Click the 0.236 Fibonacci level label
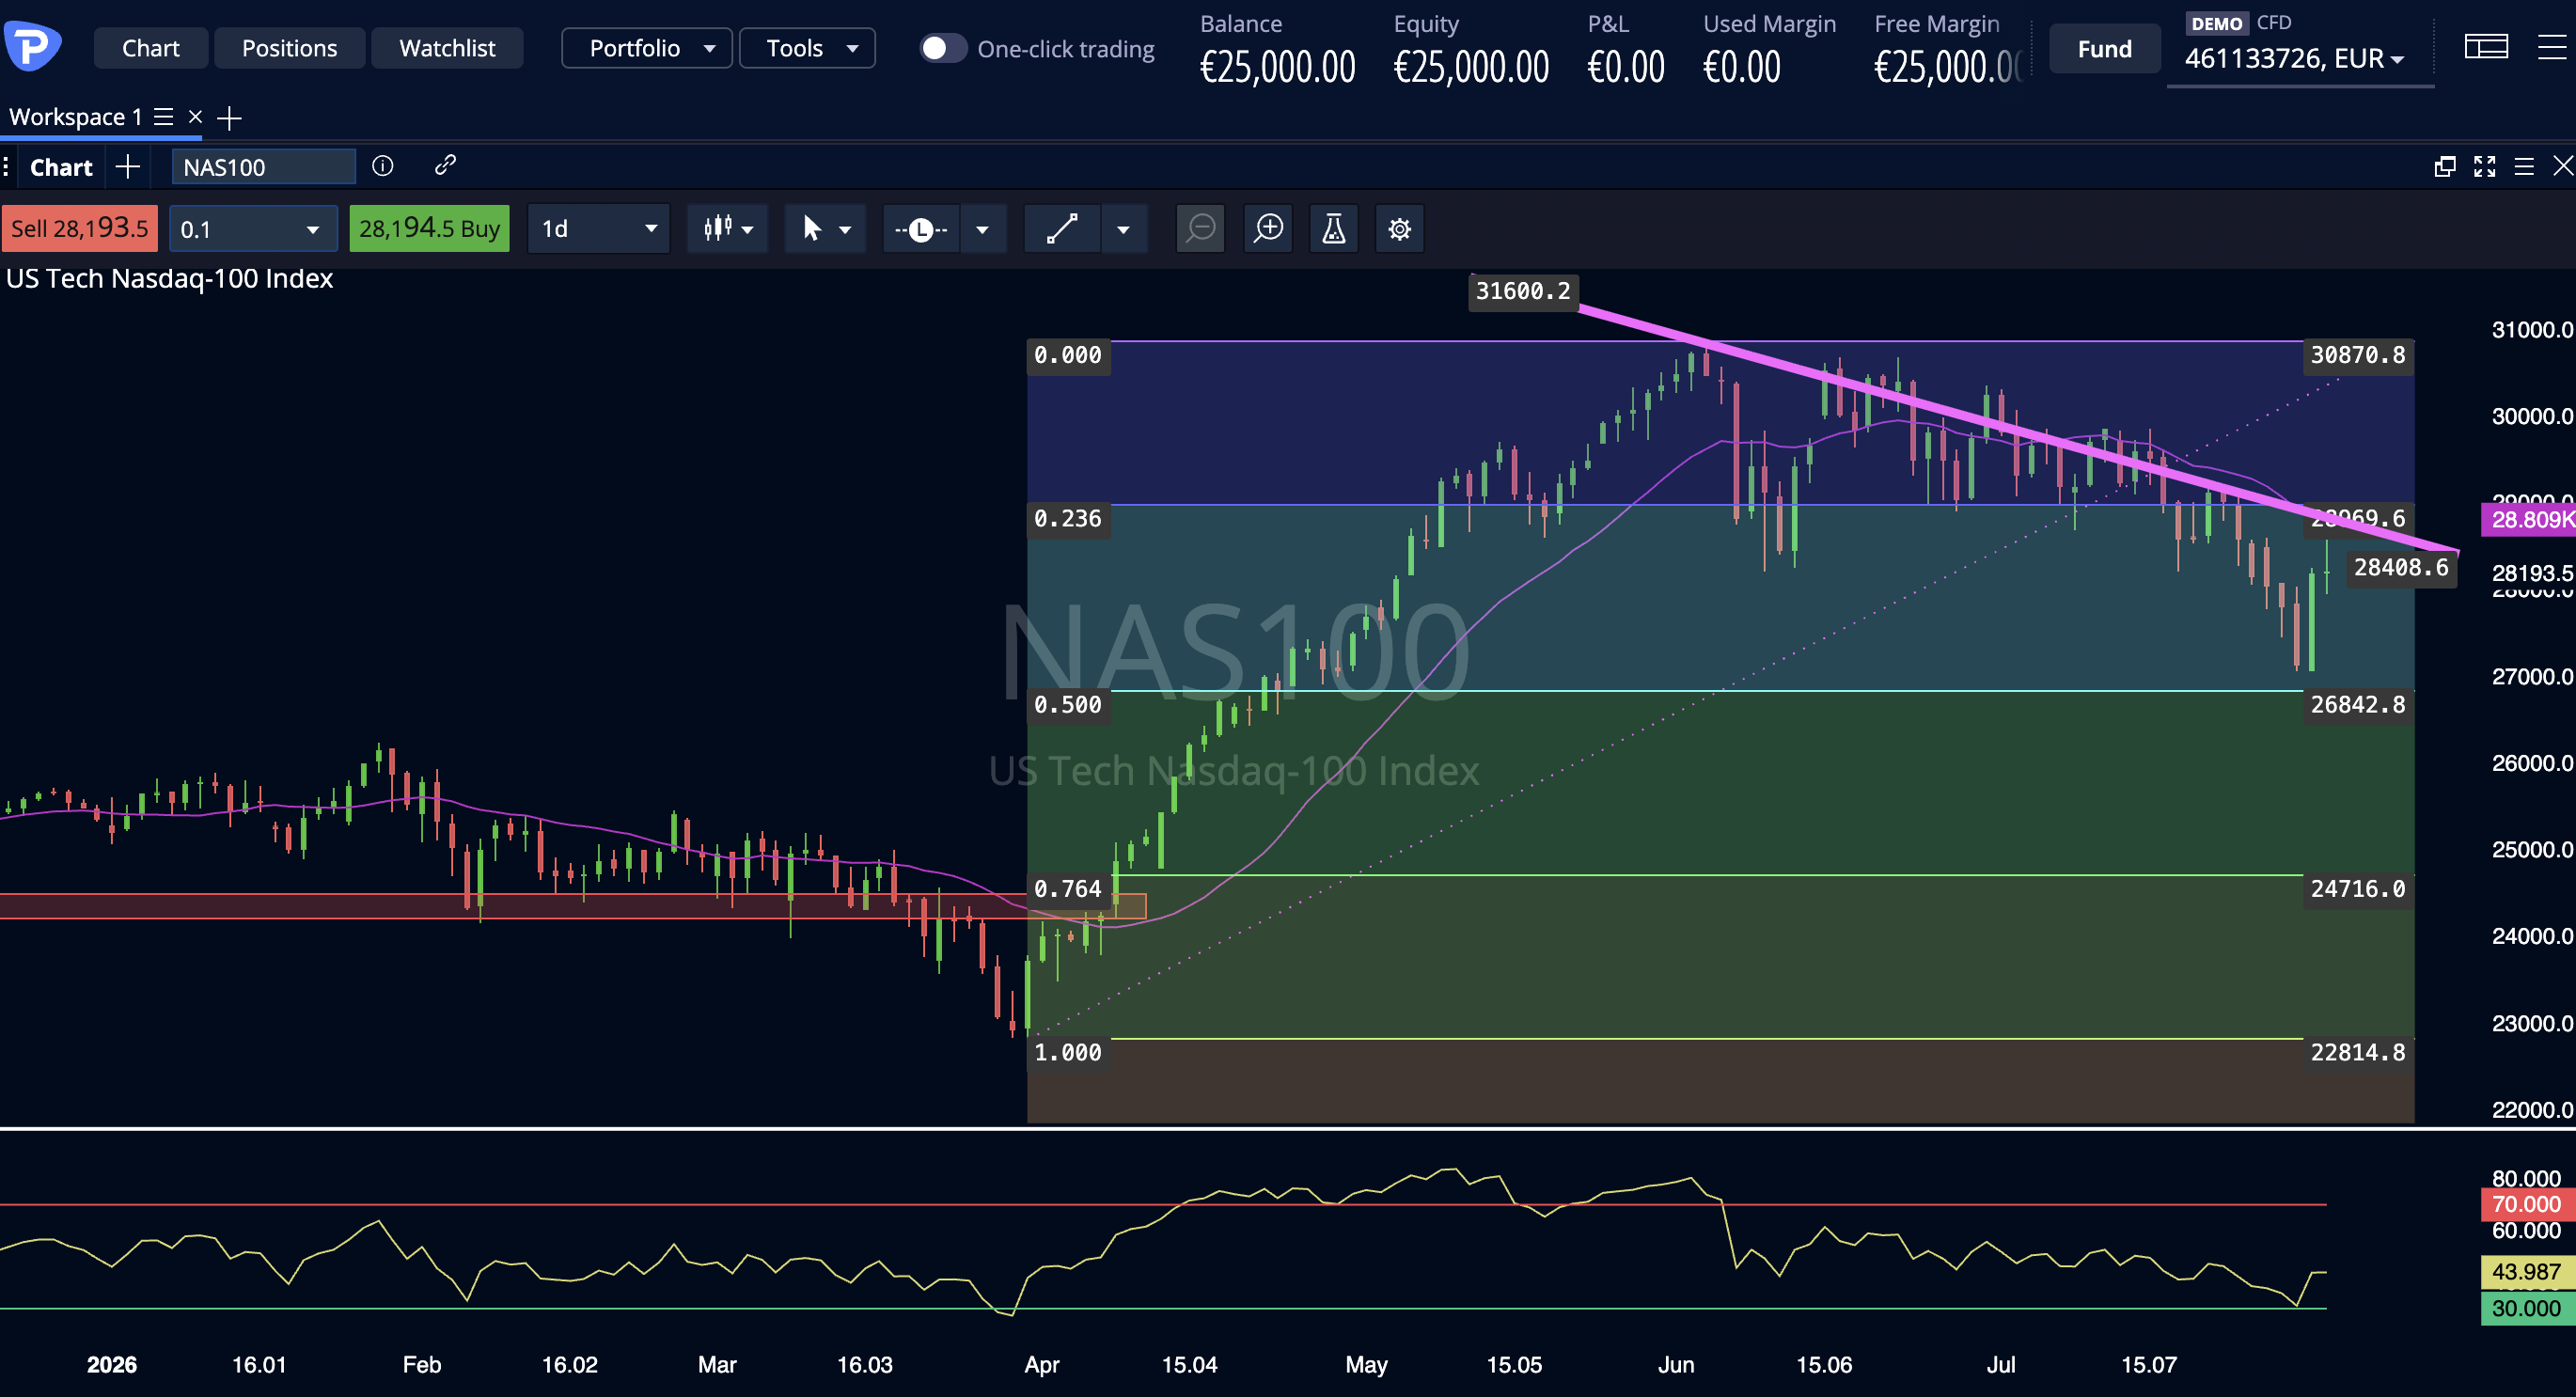This screenshot has height=1397, width=2576. (x=1068, y=519)
